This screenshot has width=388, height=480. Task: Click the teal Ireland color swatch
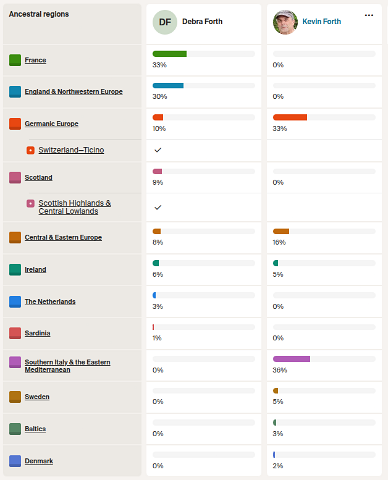15,270
